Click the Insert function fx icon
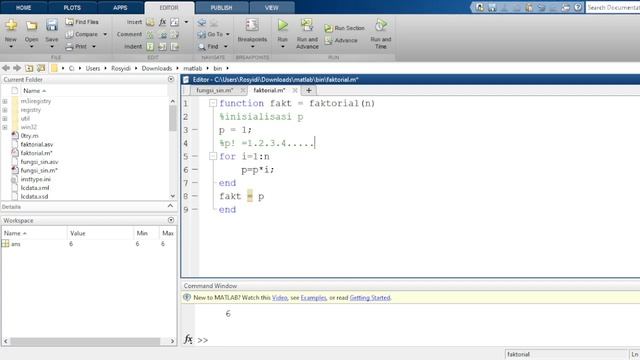 [x=162, y=22]
